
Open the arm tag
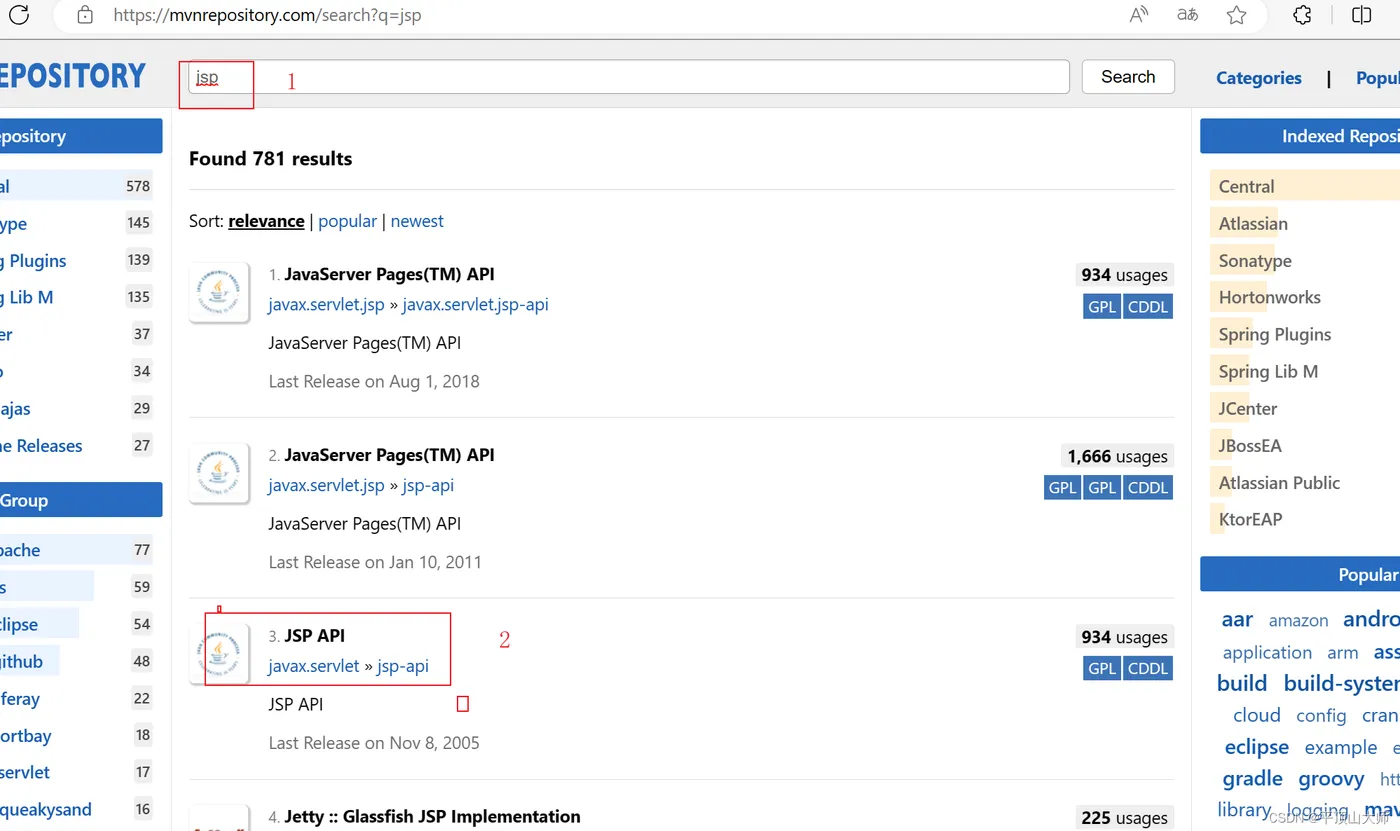click(x=1343, y=653)
